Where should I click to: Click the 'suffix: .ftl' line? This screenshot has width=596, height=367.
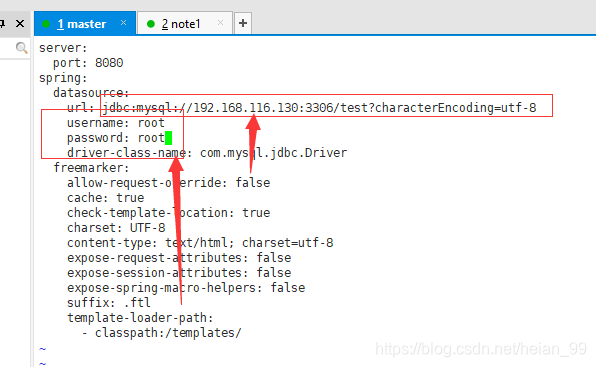coord(109,303)
